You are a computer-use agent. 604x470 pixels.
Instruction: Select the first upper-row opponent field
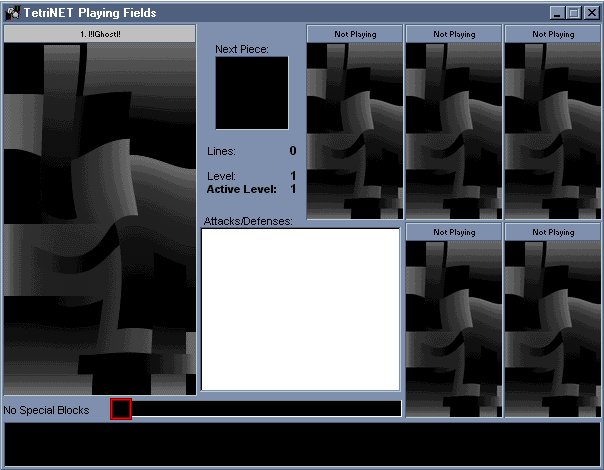[355, 130]
